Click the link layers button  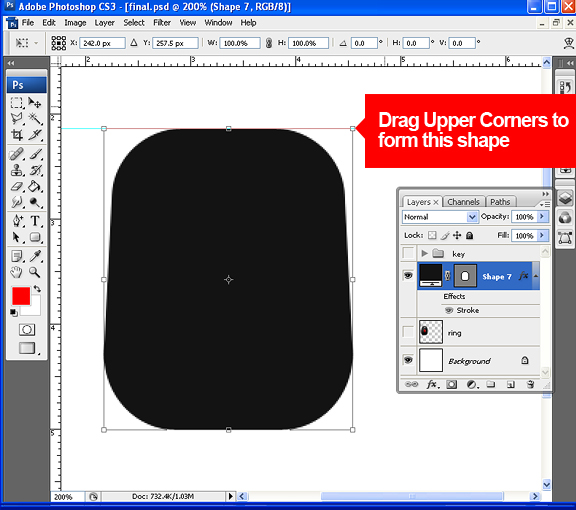pyautogui.click(x=411, y=384)
